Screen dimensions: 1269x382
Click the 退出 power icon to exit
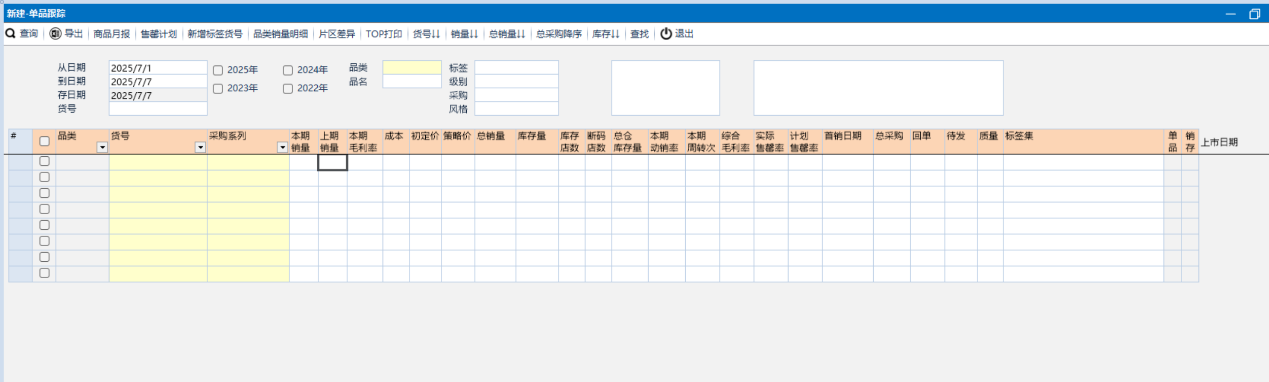(677, 33)
